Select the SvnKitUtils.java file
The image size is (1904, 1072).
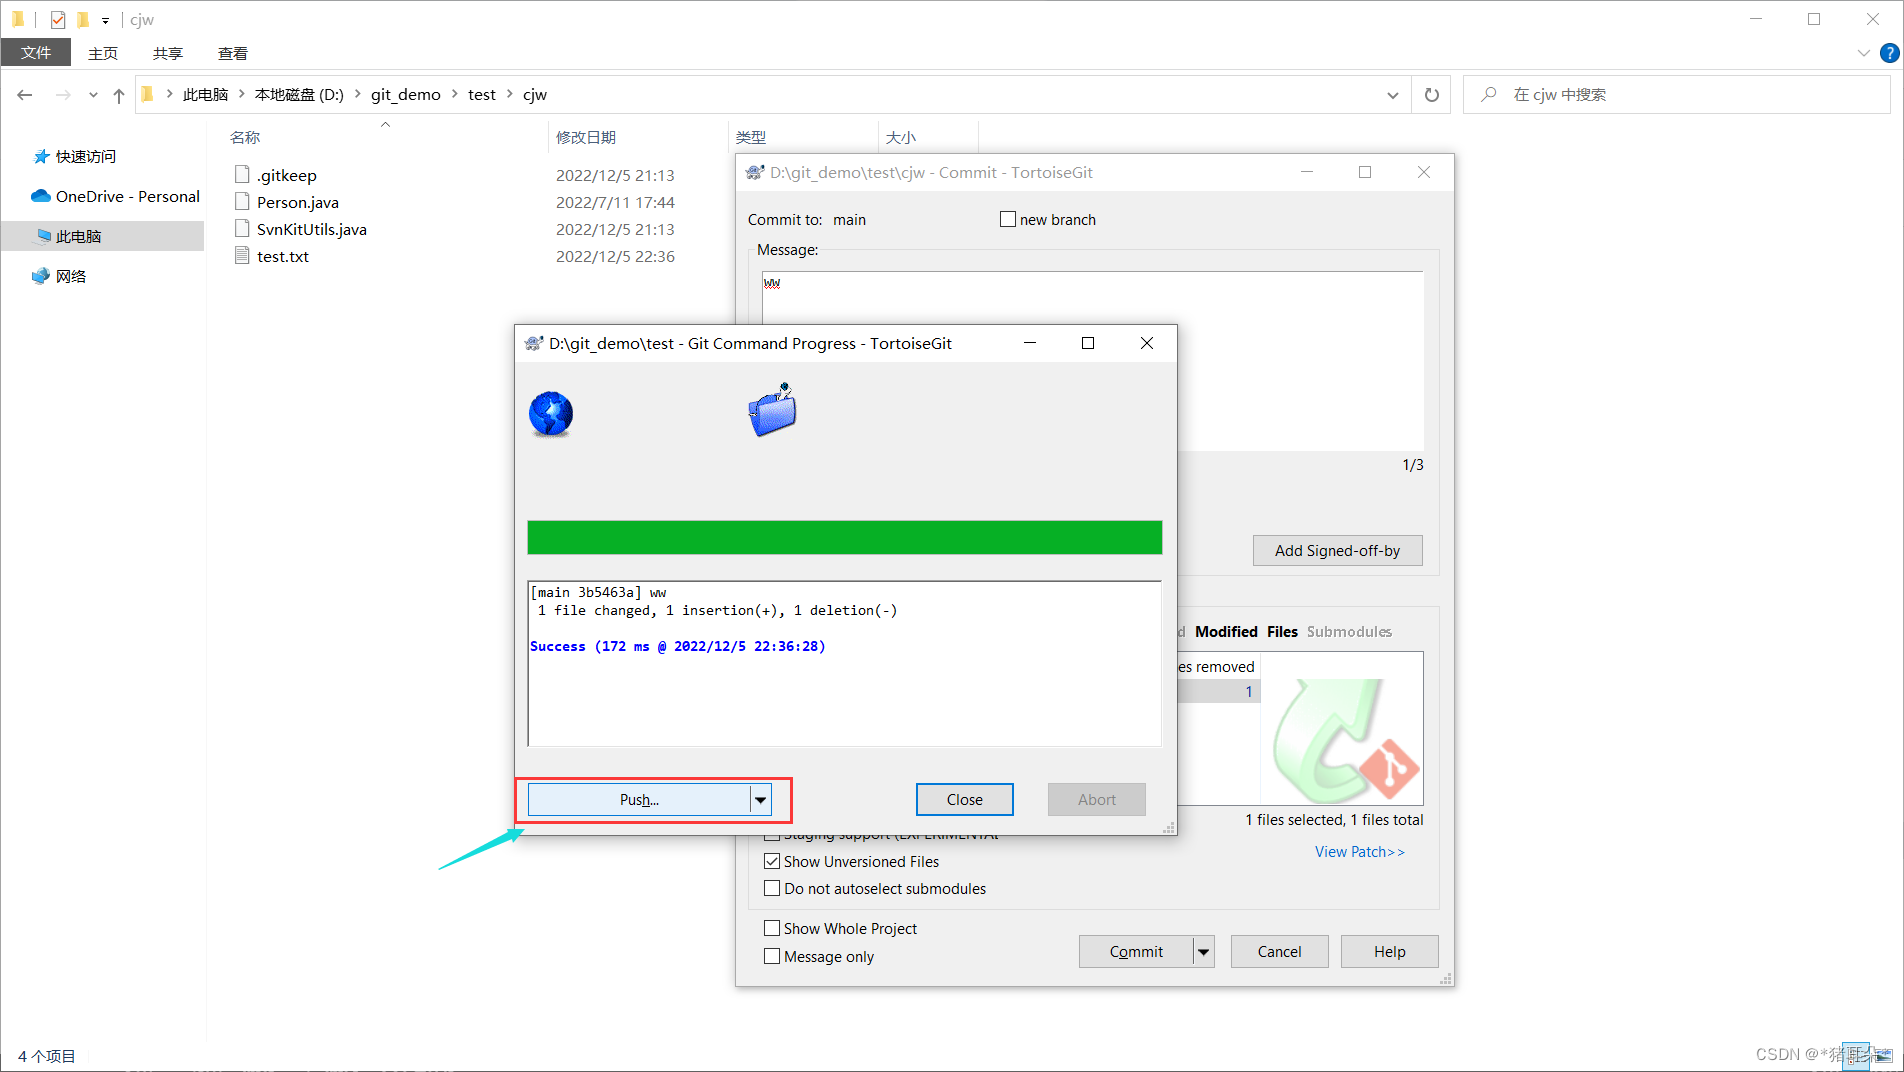[x=311, y=229]
